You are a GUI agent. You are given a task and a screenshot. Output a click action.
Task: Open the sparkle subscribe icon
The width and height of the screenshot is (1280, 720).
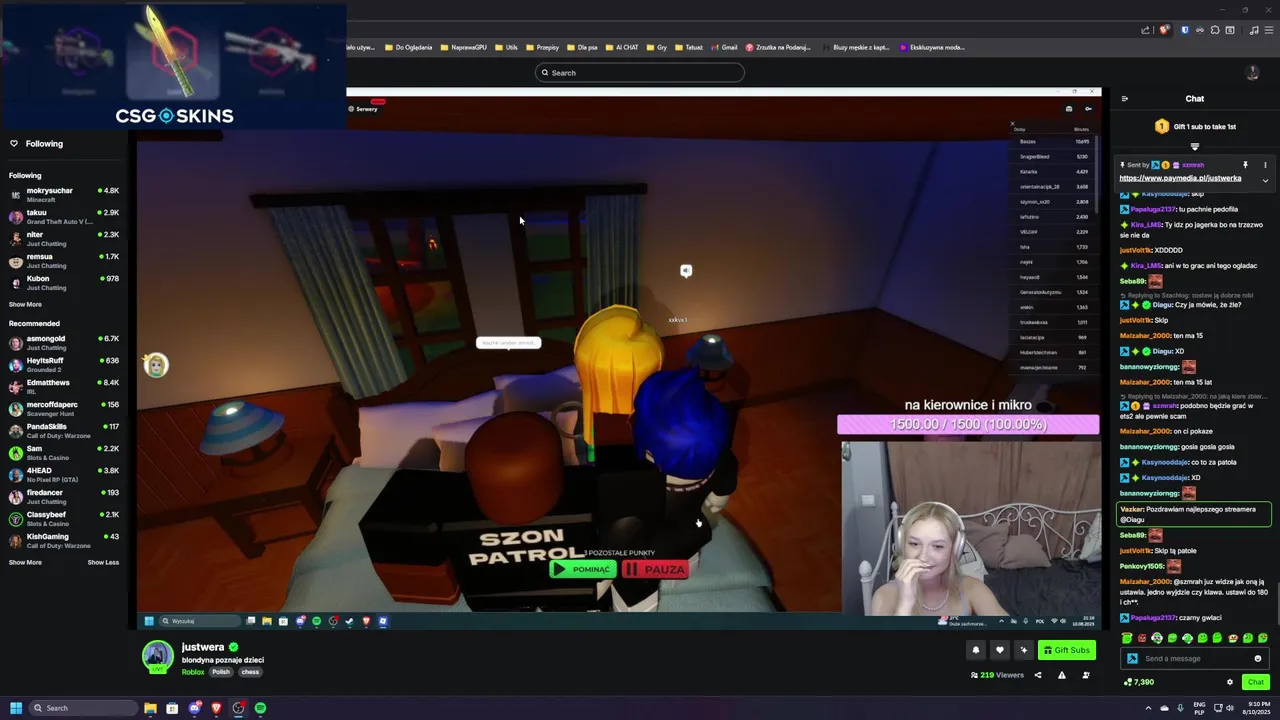pyautogui.click(x=1023, y=650)
